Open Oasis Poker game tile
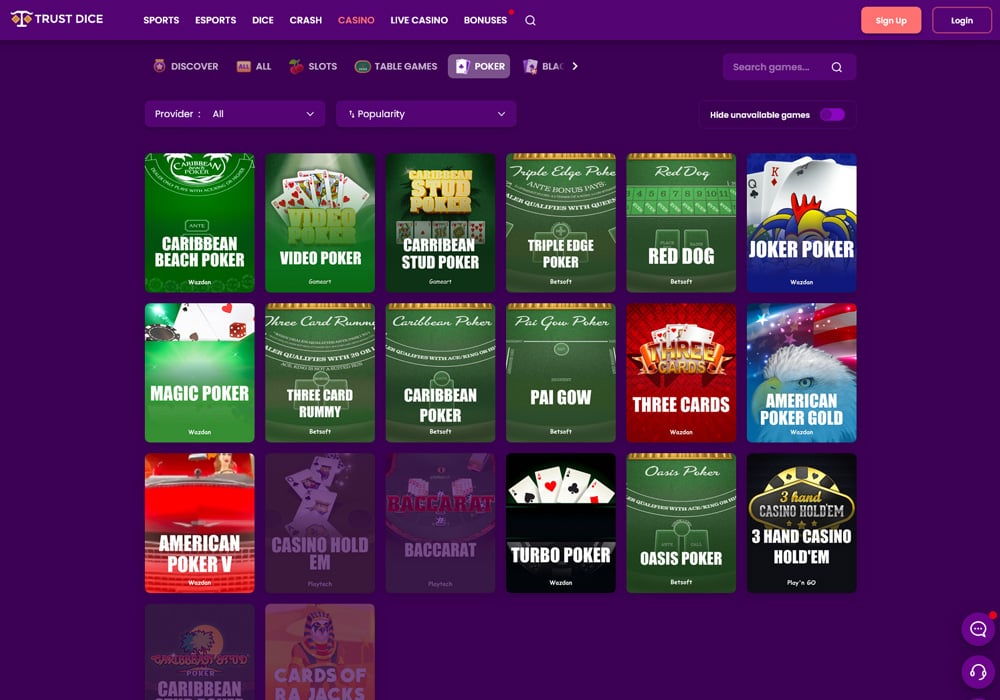 pos(681,523)
